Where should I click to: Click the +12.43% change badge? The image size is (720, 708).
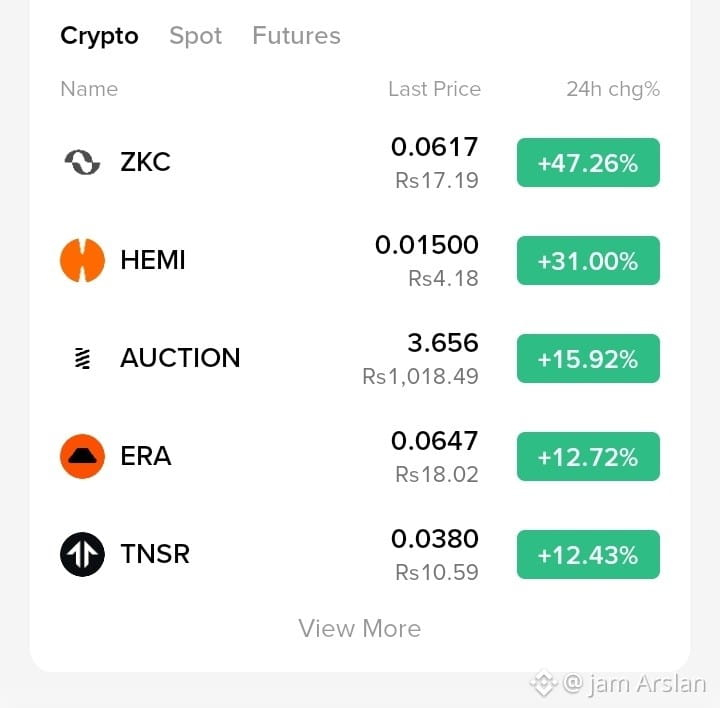tap(588, 555)
